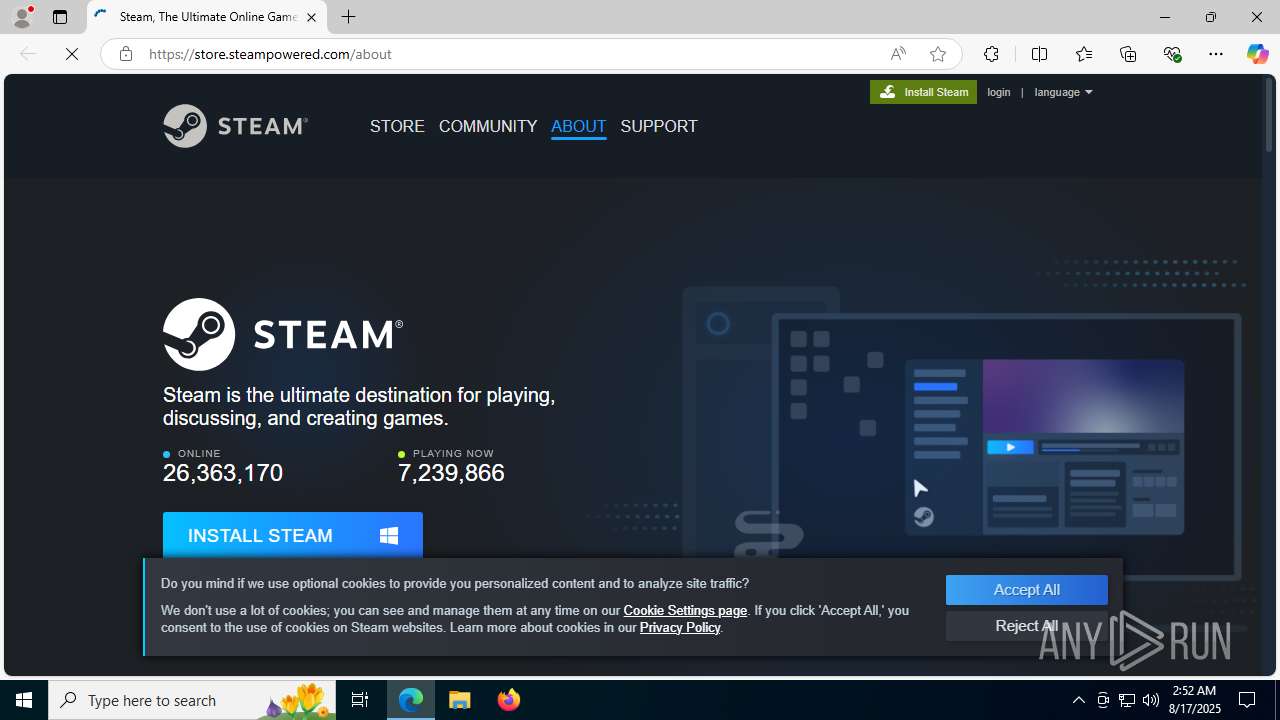Open File Explorer from taskbar

[460, 700]
